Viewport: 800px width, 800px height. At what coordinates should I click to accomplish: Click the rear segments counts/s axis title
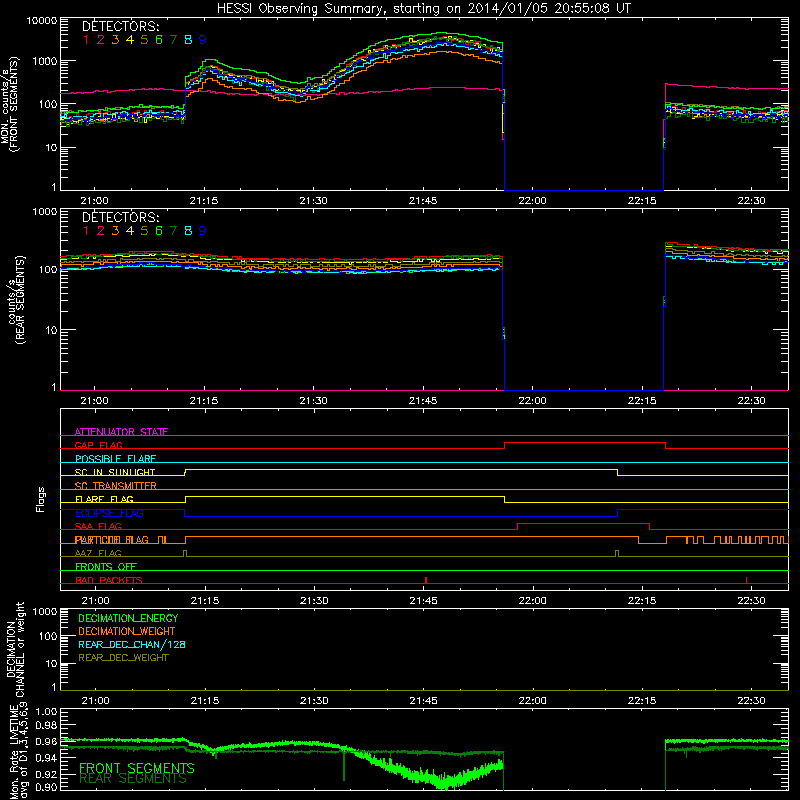coord(16,300)
